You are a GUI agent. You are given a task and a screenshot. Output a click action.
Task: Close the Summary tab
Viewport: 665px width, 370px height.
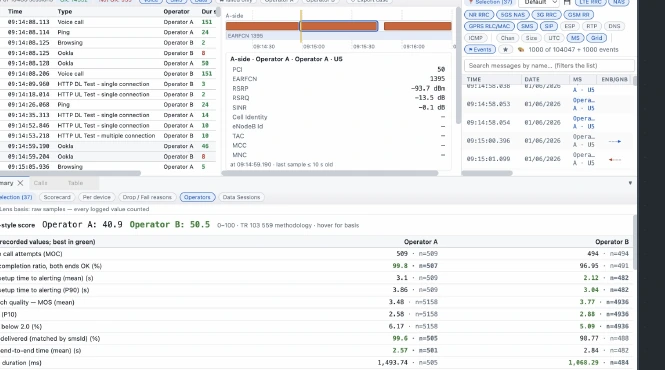tap(20, 183)
